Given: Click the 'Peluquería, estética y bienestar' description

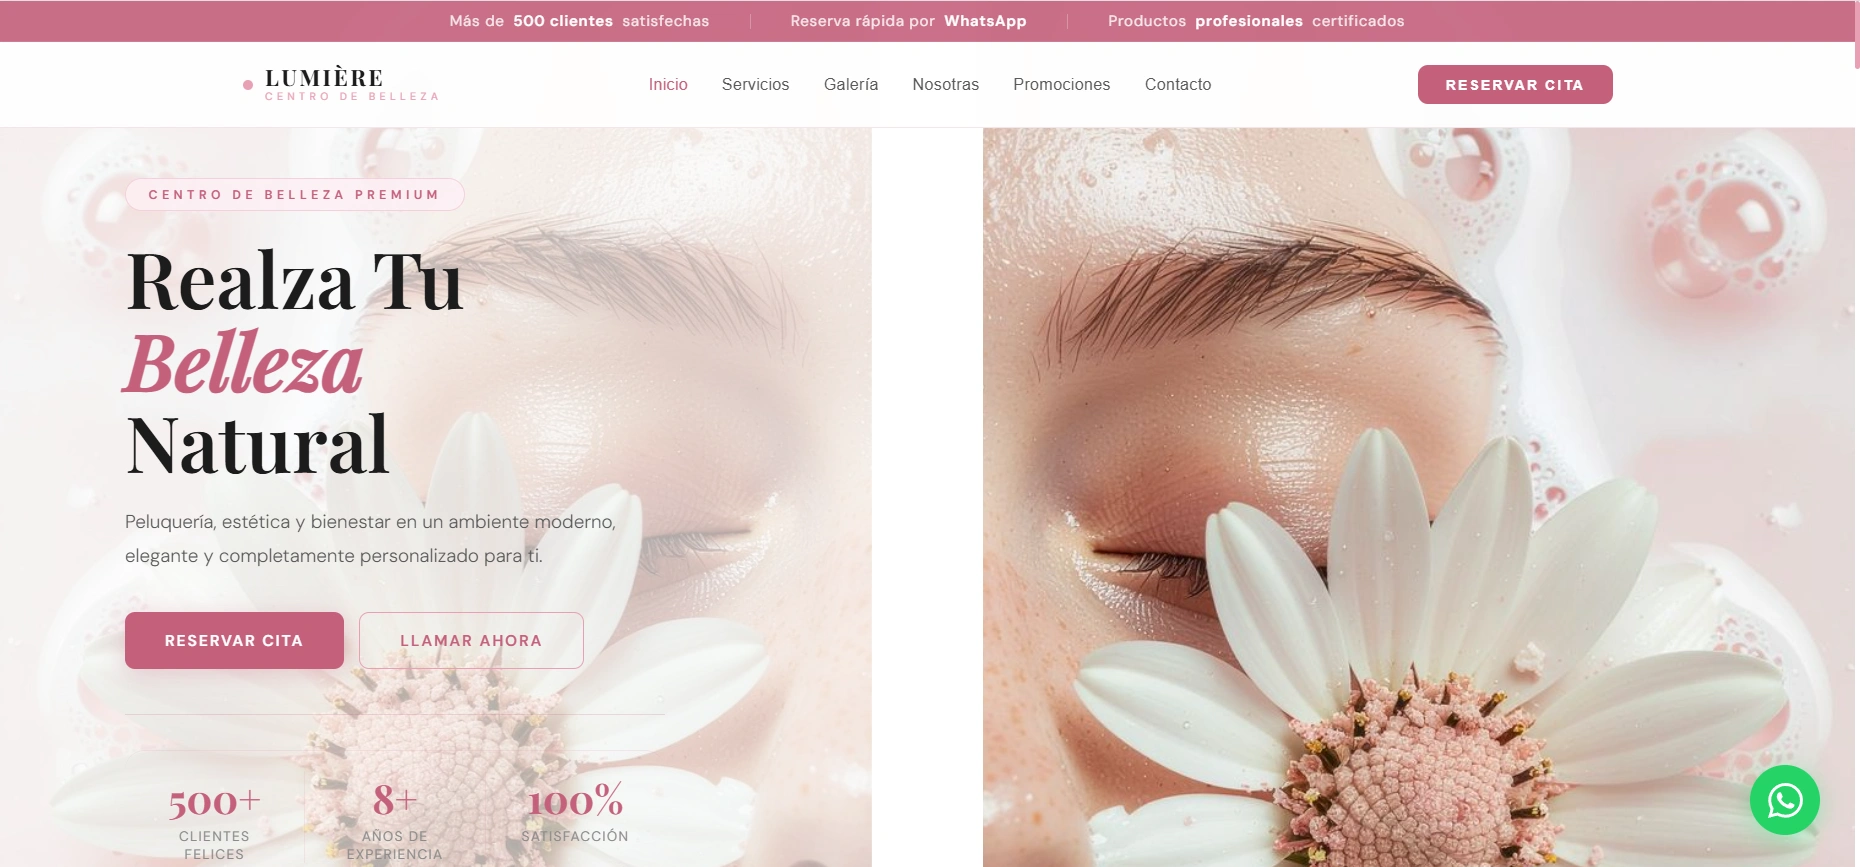Looking at the screenshot, I should [x=370, y=539].
